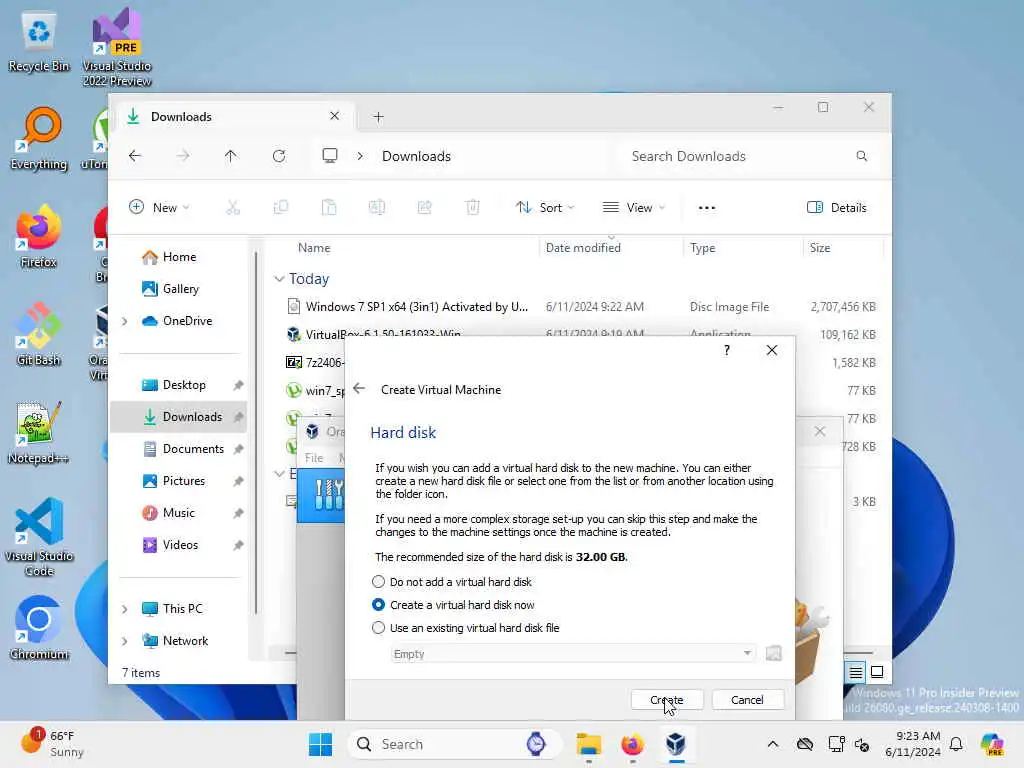
Task: Open File Explorer from taskbar
Action: (x=588, y=744)
